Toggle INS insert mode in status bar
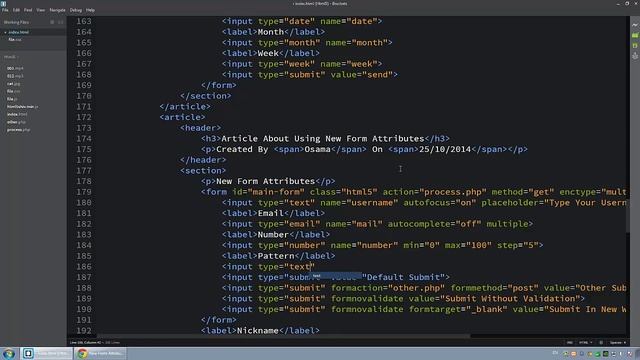 (570, 342)
